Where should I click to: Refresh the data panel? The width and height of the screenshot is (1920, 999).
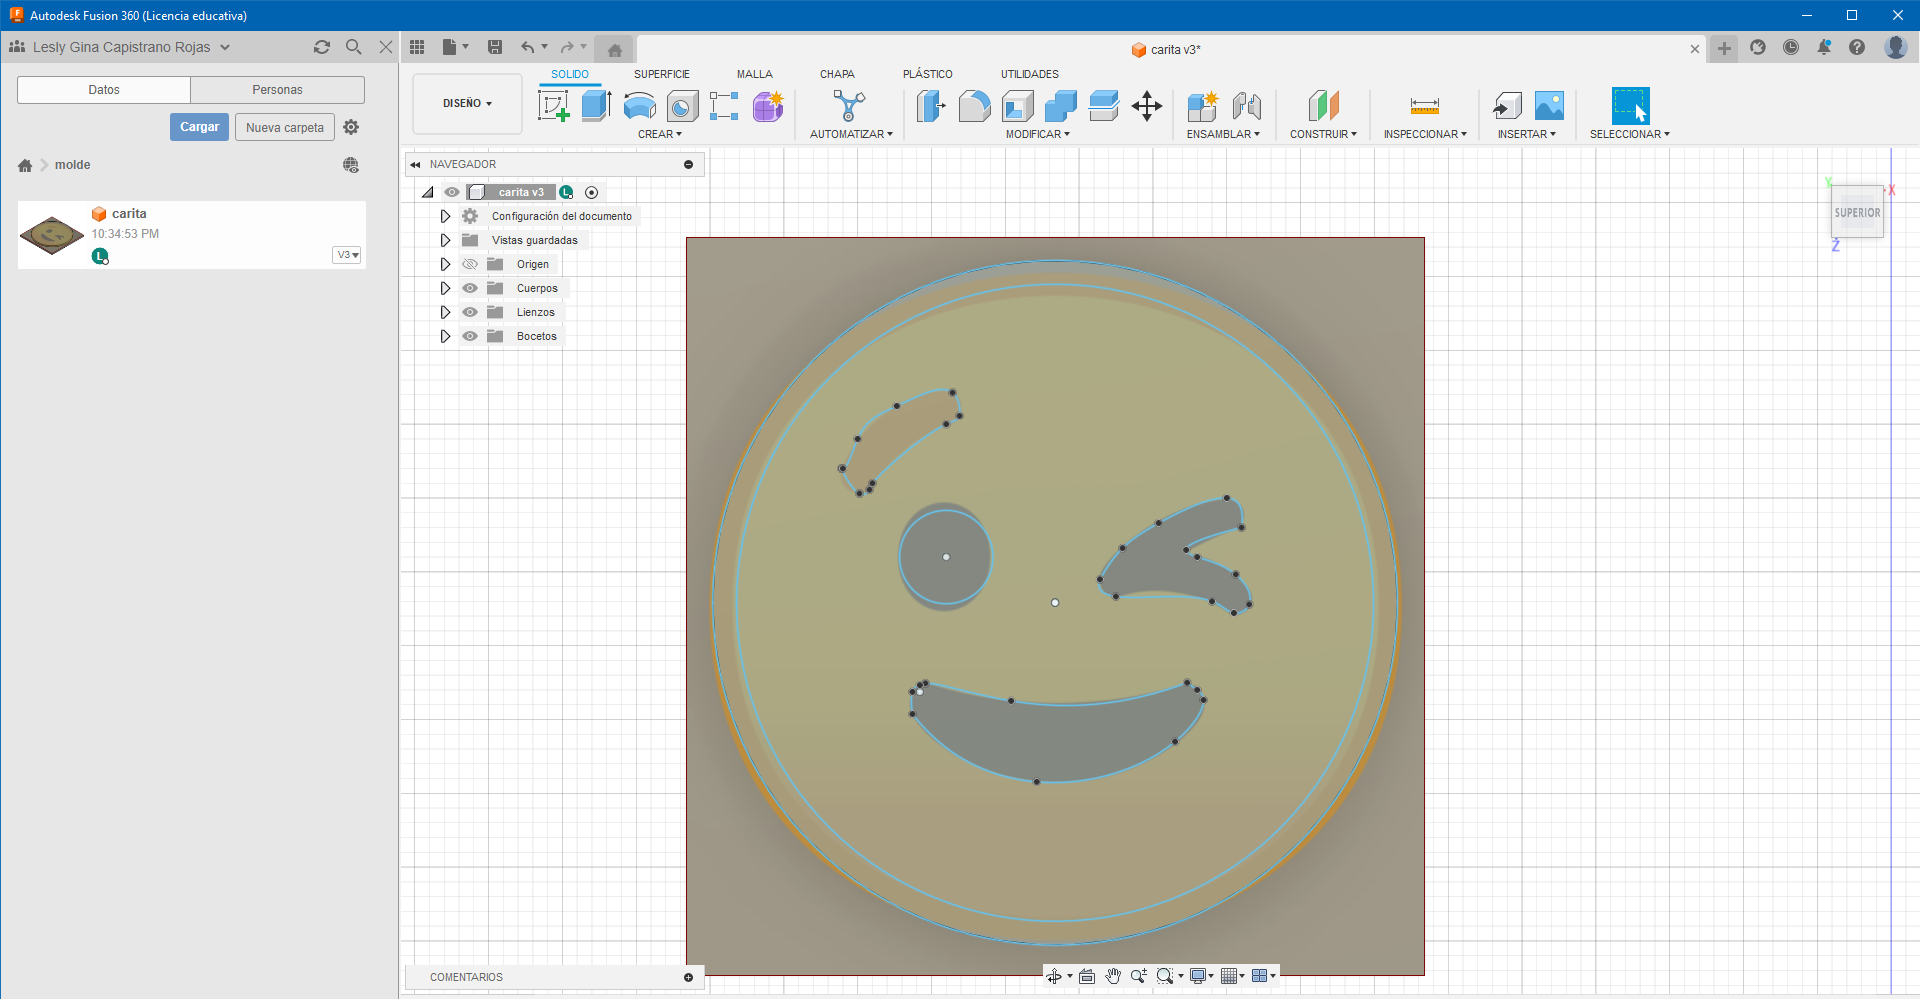click(322, 47)
